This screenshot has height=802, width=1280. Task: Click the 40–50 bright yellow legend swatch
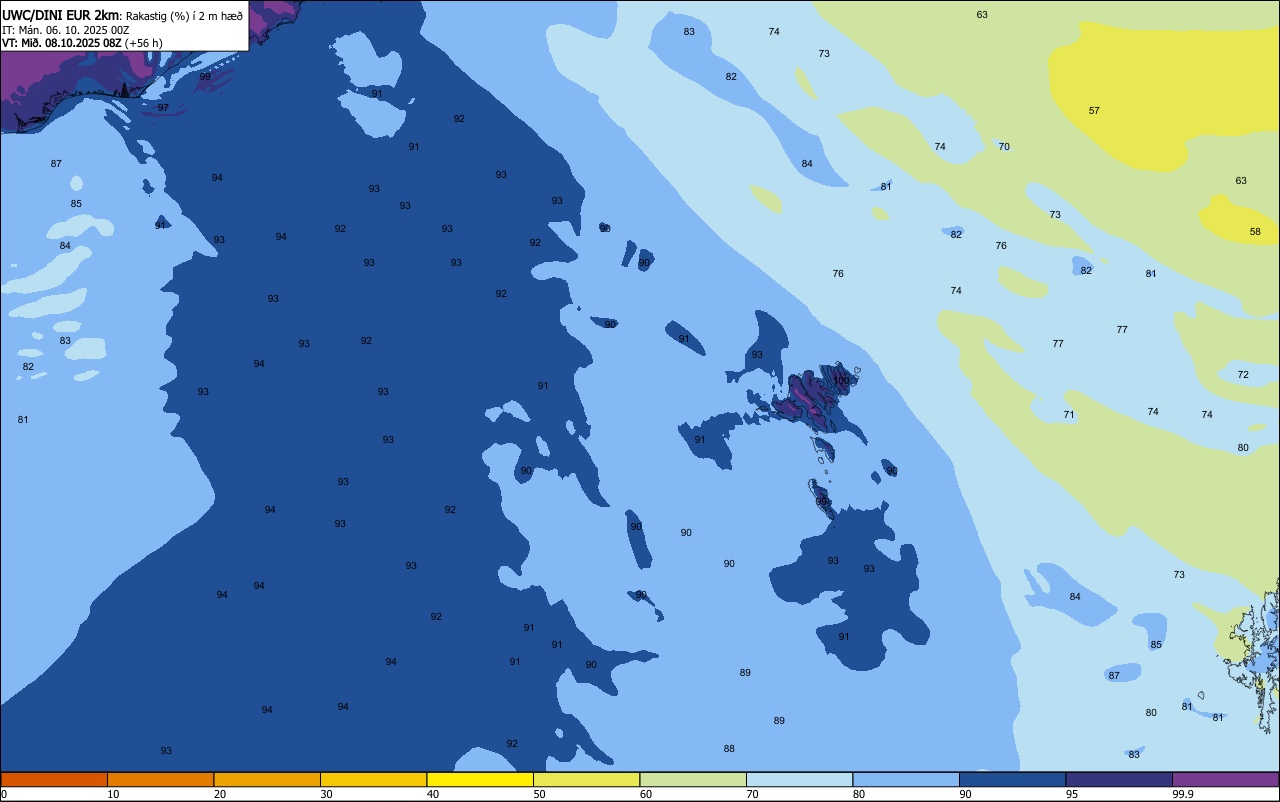pyautogui.click(x=480, y=779)
